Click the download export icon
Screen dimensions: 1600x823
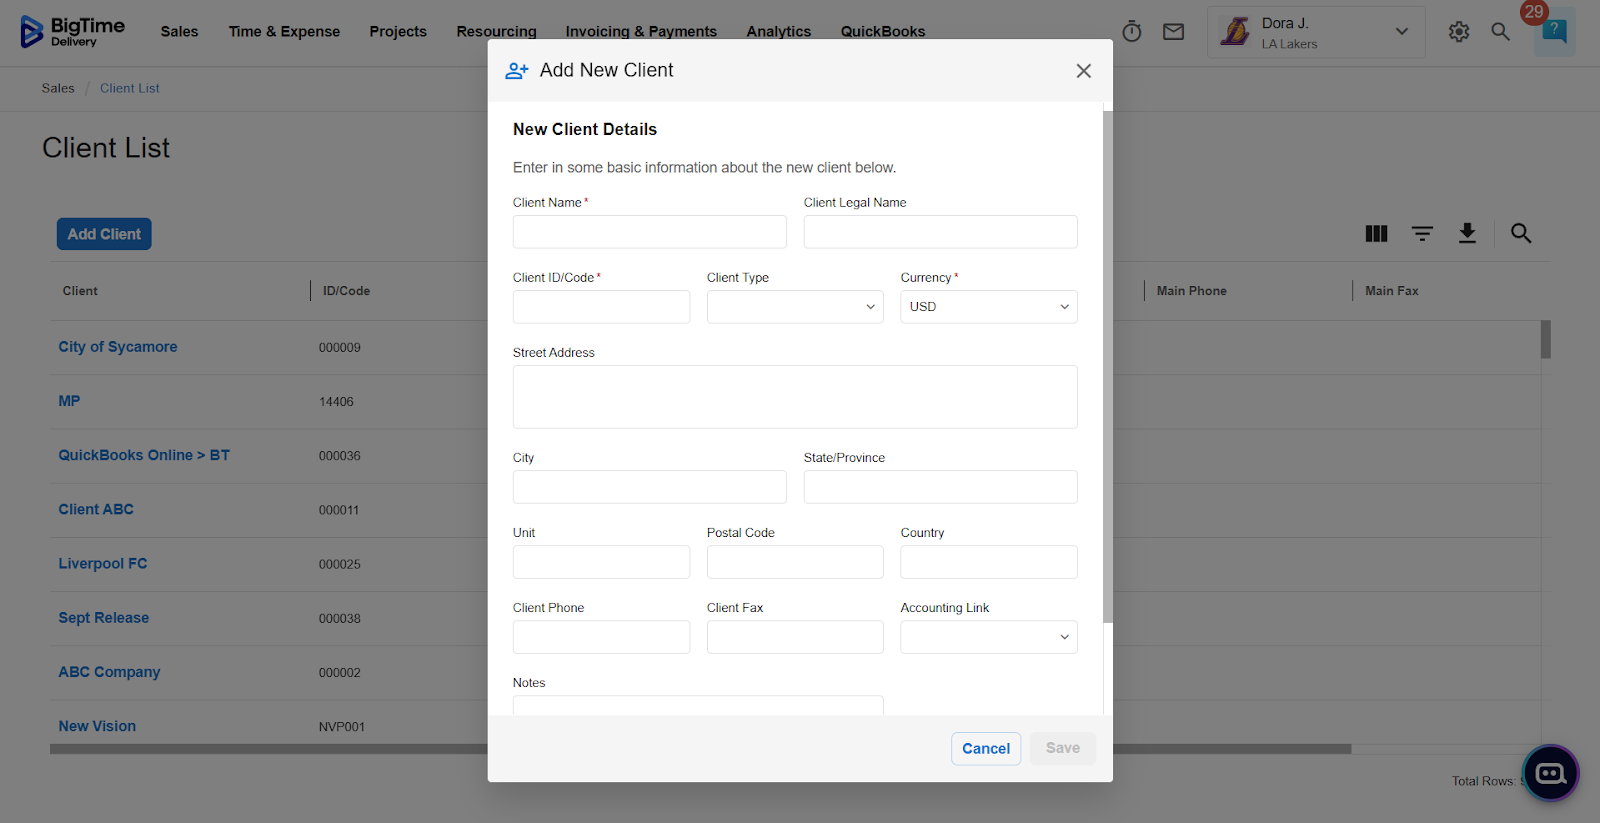[1467, 234]
